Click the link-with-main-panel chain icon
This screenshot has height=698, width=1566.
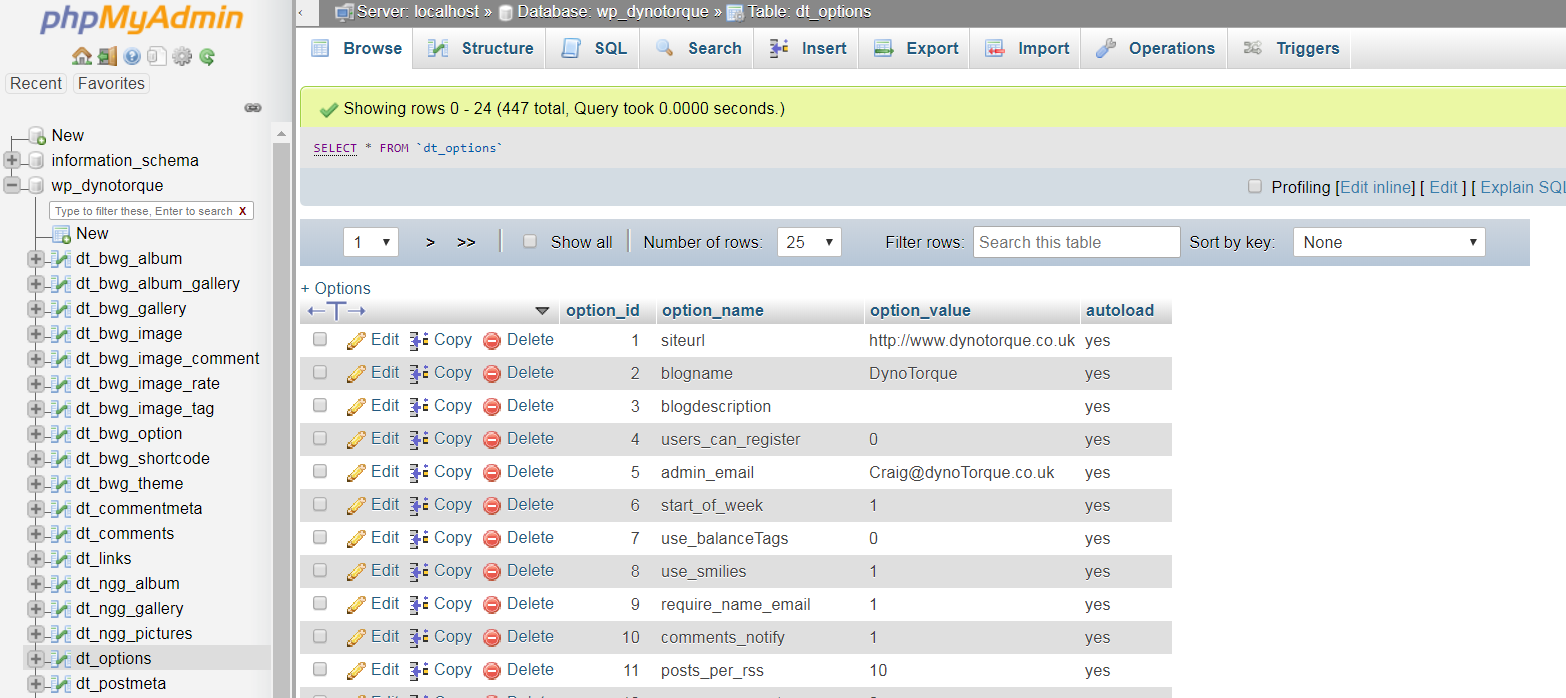click(253, 107)
